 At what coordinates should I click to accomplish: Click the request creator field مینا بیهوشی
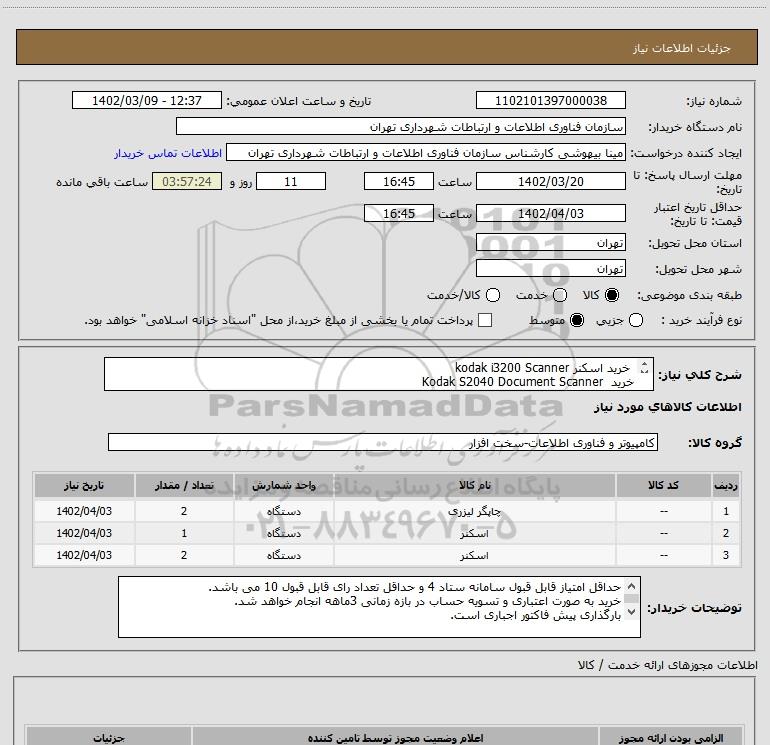[x=426, y=153]
